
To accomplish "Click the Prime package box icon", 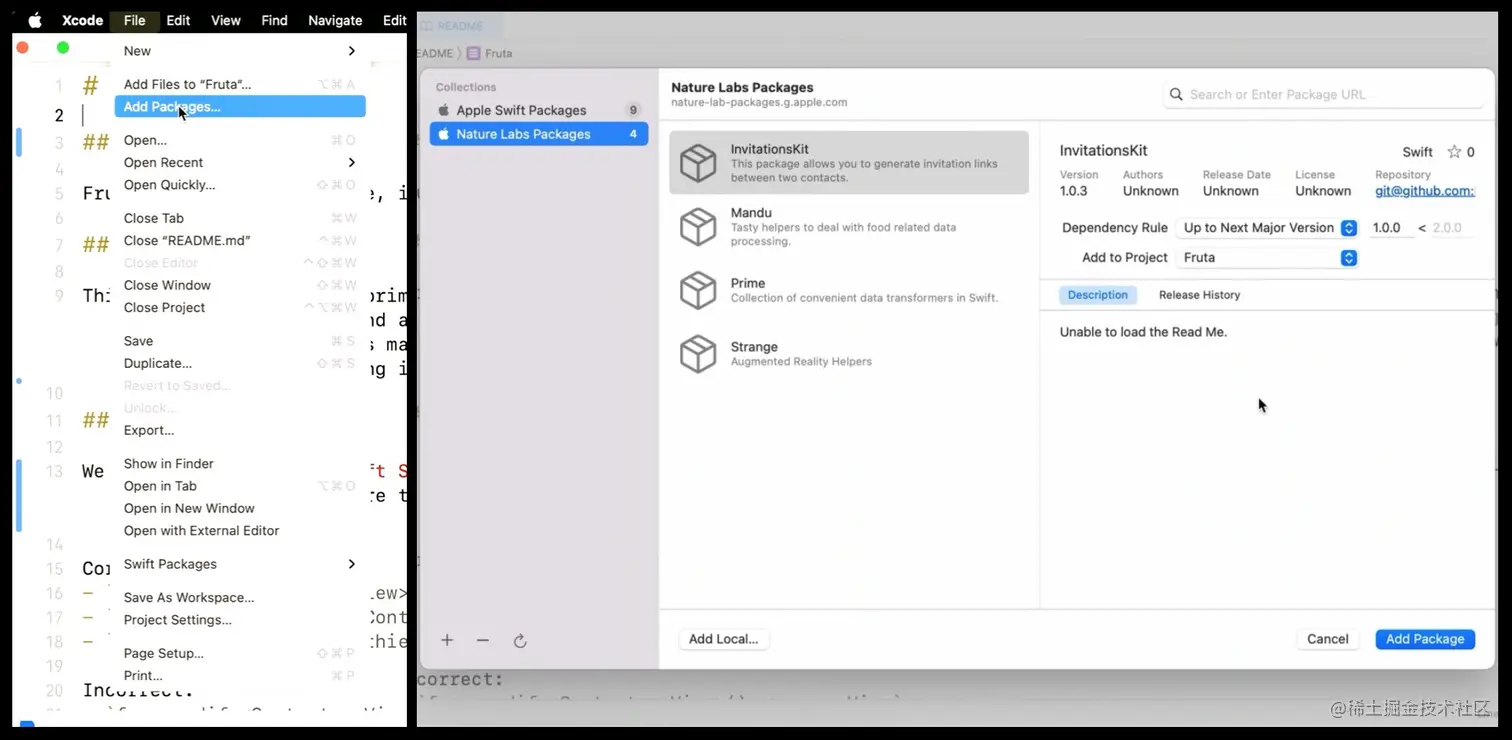I will coord(698,290).
